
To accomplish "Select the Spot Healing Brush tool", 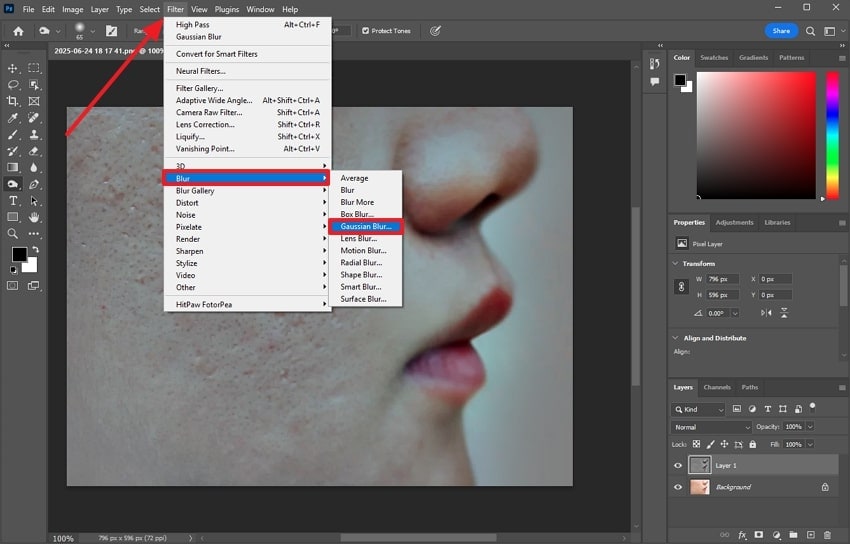I will click(34, 118).
